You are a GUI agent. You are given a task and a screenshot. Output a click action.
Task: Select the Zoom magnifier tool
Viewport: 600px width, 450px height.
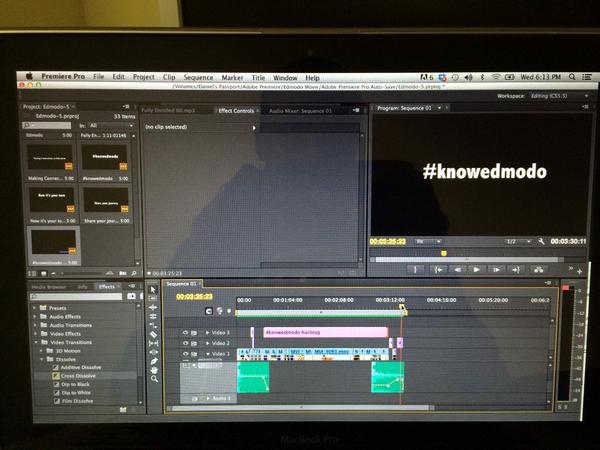click(x=154, y=379)
